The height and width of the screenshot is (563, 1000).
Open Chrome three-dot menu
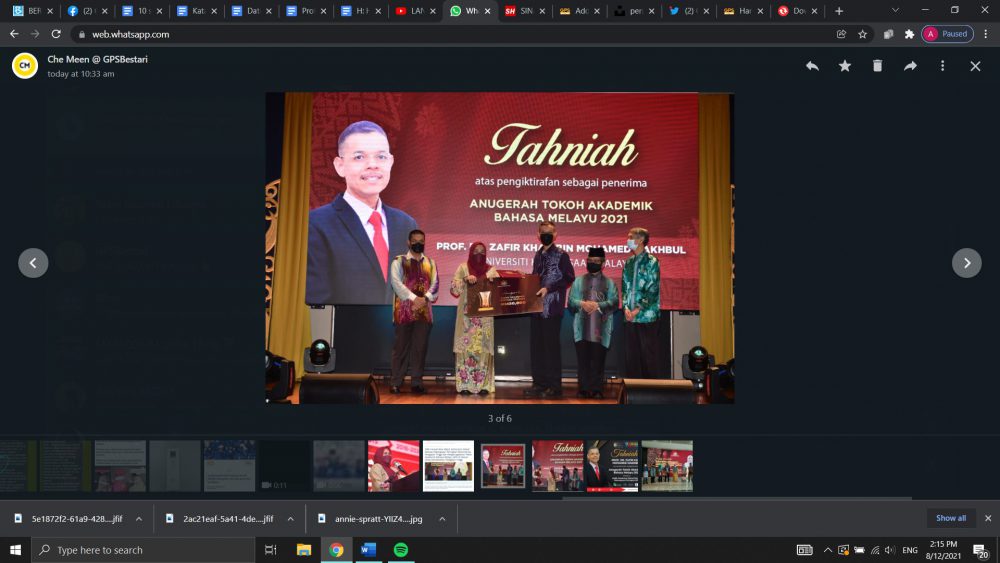pos(986,34)
